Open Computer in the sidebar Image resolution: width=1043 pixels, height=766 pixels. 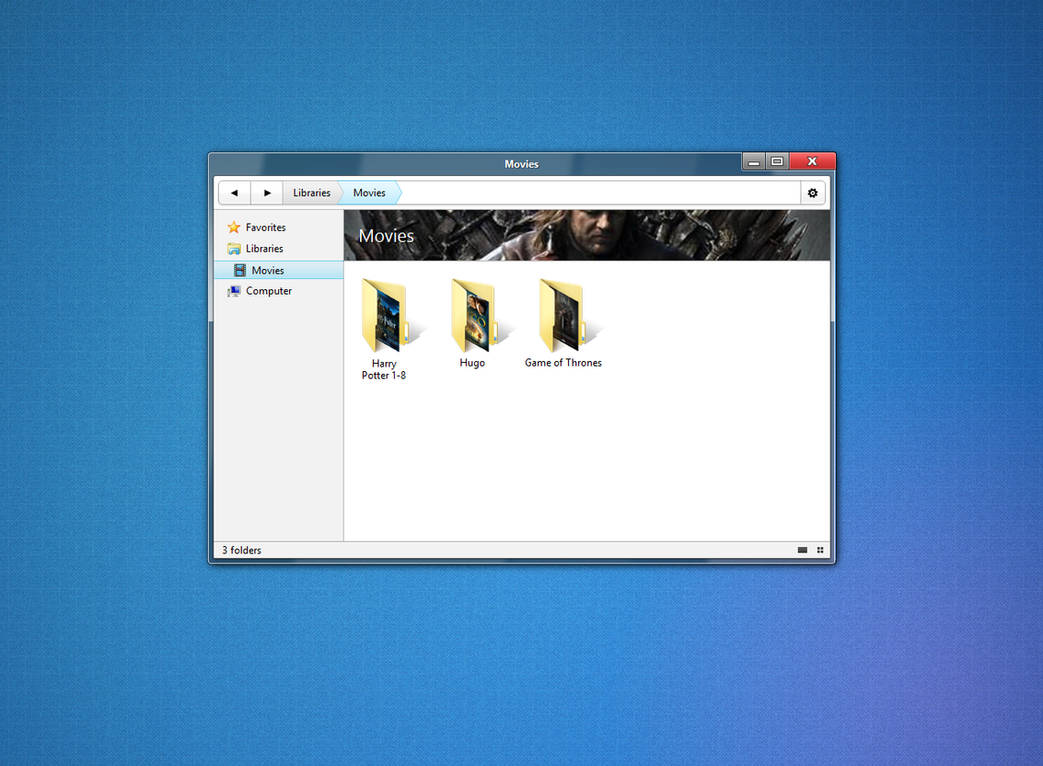point(269,291)
